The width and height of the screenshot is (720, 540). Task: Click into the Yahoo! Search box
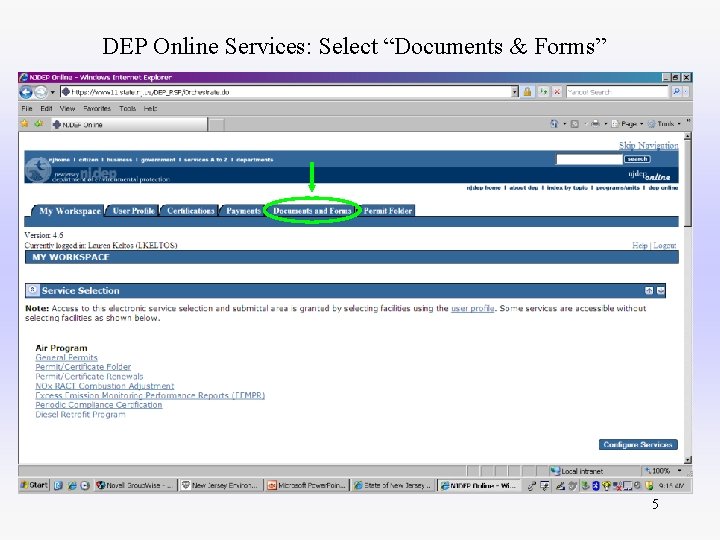pyautogui.click(x=617, y=92)
